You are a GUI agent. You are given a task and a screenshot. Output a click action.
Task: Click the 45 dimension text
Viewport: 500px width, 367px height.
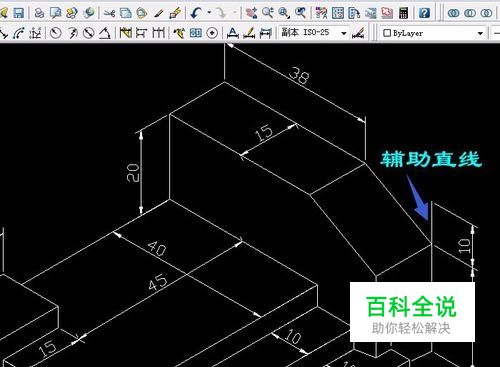point(157,282)
